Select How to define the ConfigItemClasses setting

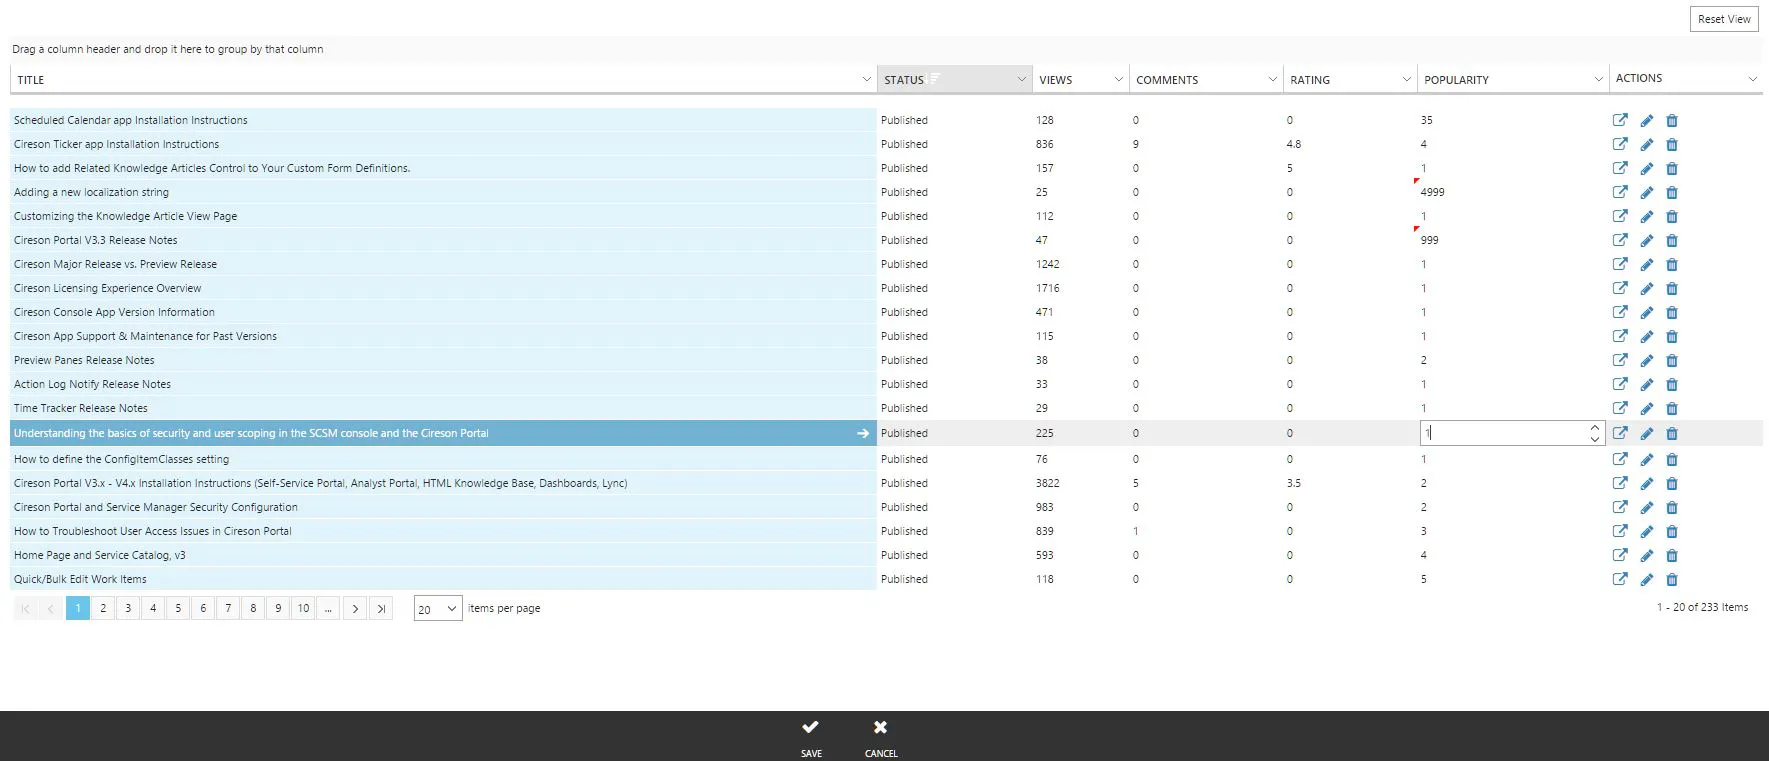coord(121,459)
